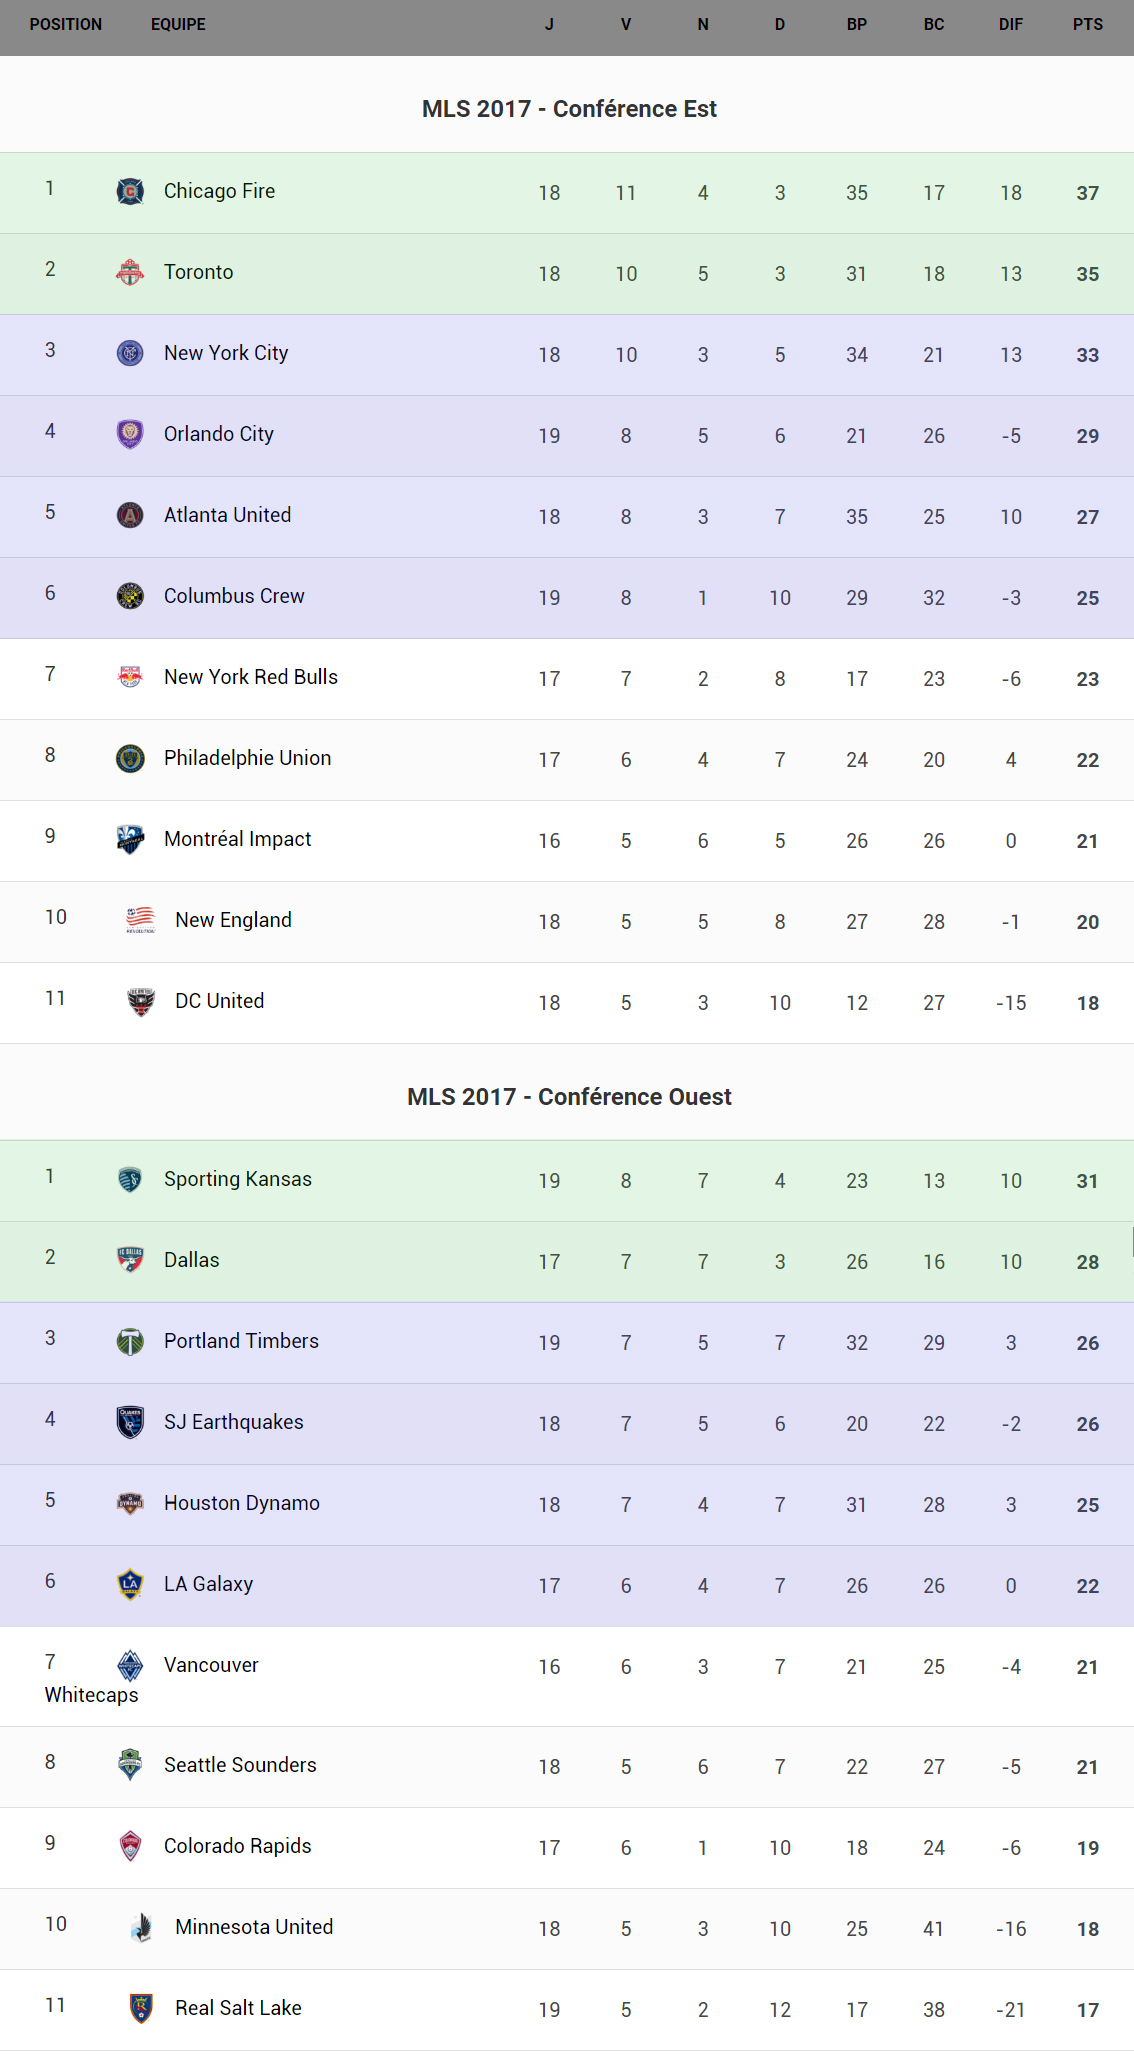Screen dimensions: 1134x2062
Task: Select the Minnesota United team name
Action: pos(254,1927)
